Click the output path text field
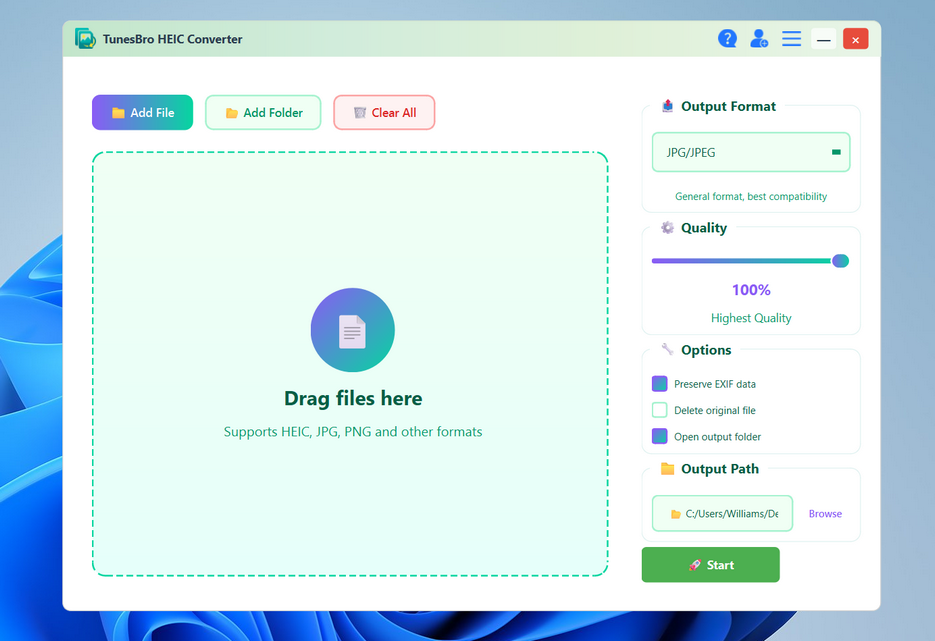This screenshot has width=935, height=641. pyautogui.click(x=725, y=513)
